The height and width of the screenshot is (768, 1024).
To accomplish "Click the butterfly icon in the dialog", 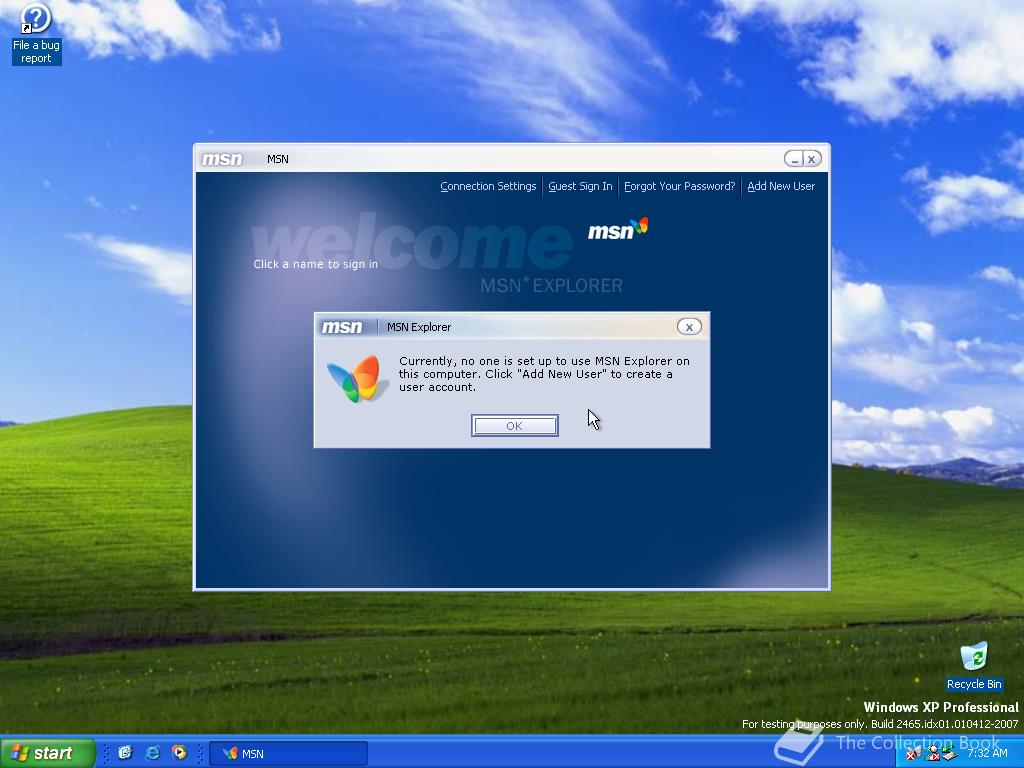I will click(355, 379).
